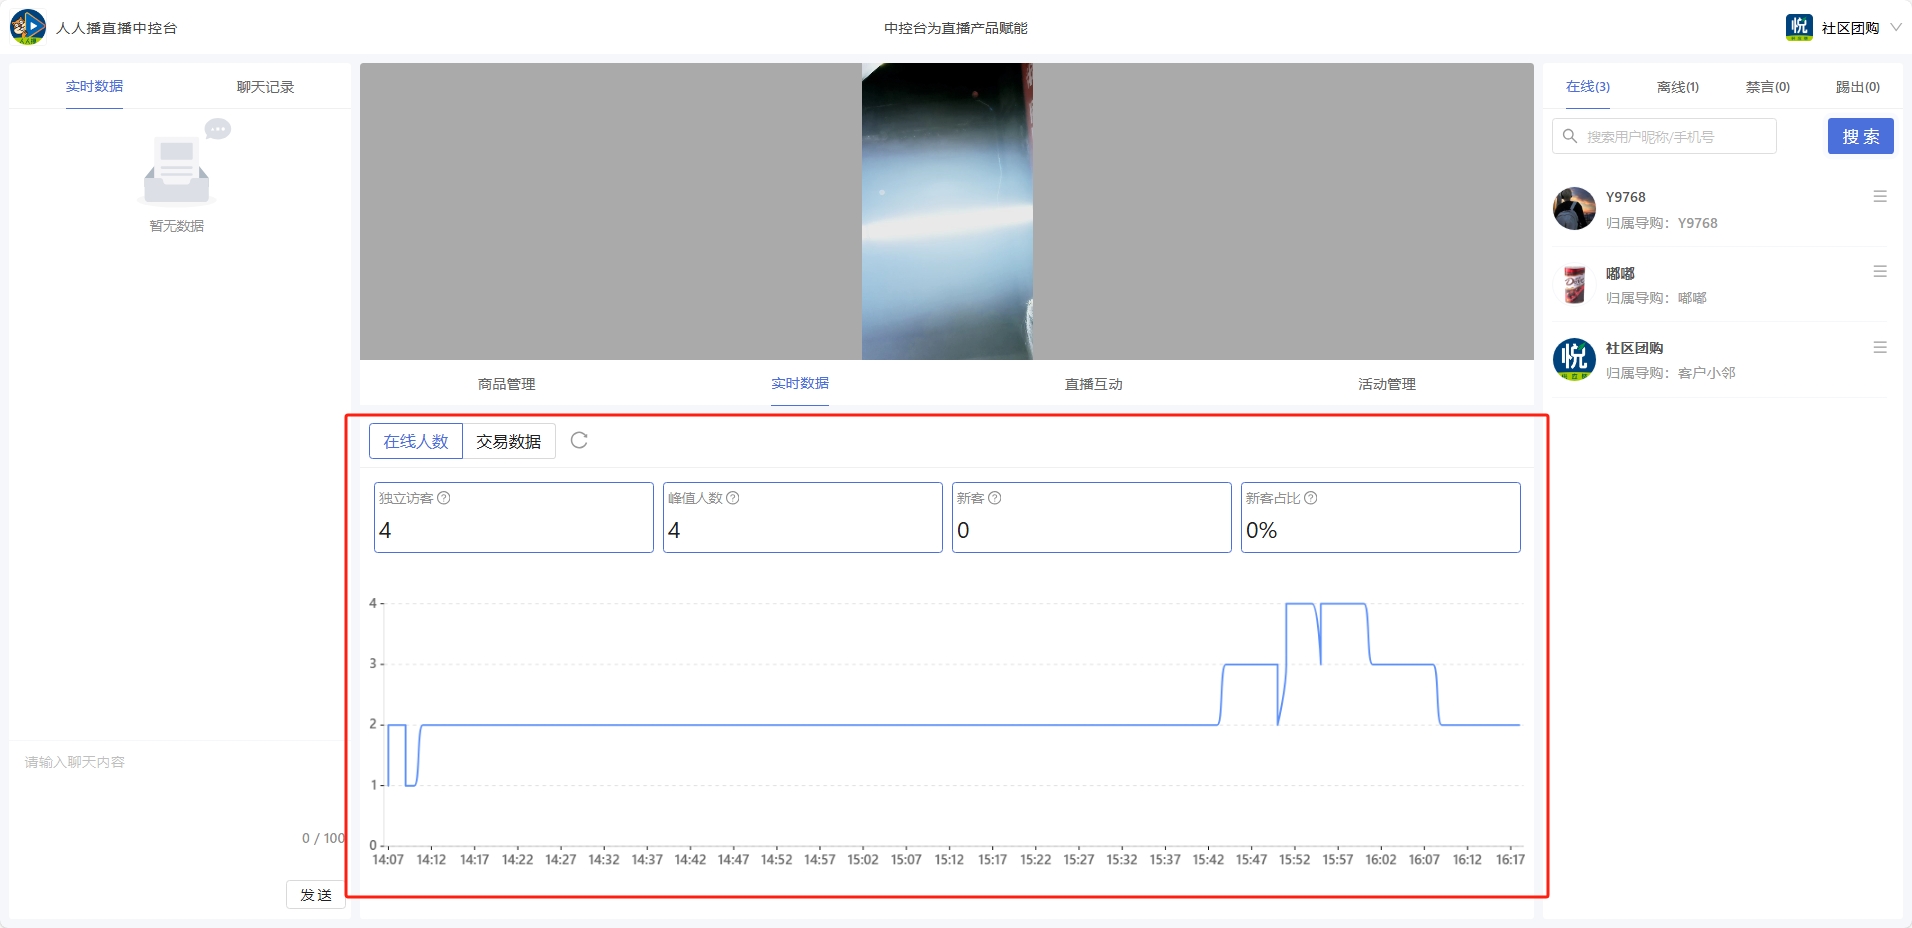Image resolution: width=1912 pixels, height=928 pixels.
Task: Open the center 实时数据 tab below video
Action: coord(800,383)
